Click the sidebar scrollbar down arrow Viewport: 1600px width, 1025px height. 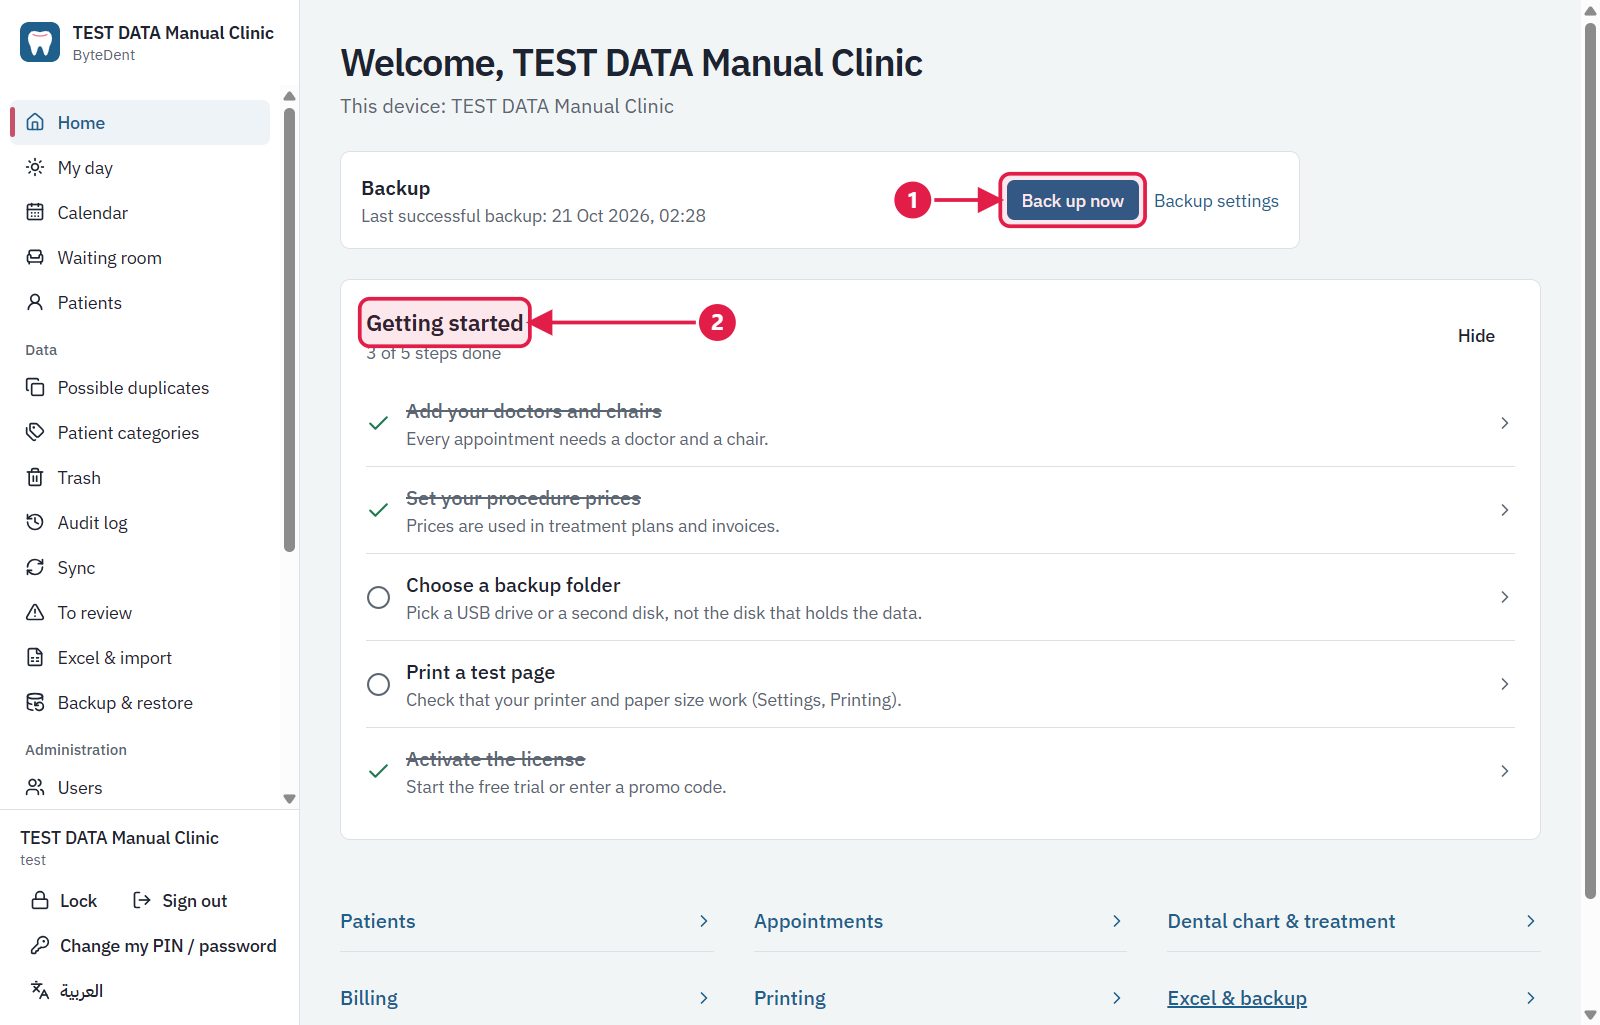coord(289,799)
